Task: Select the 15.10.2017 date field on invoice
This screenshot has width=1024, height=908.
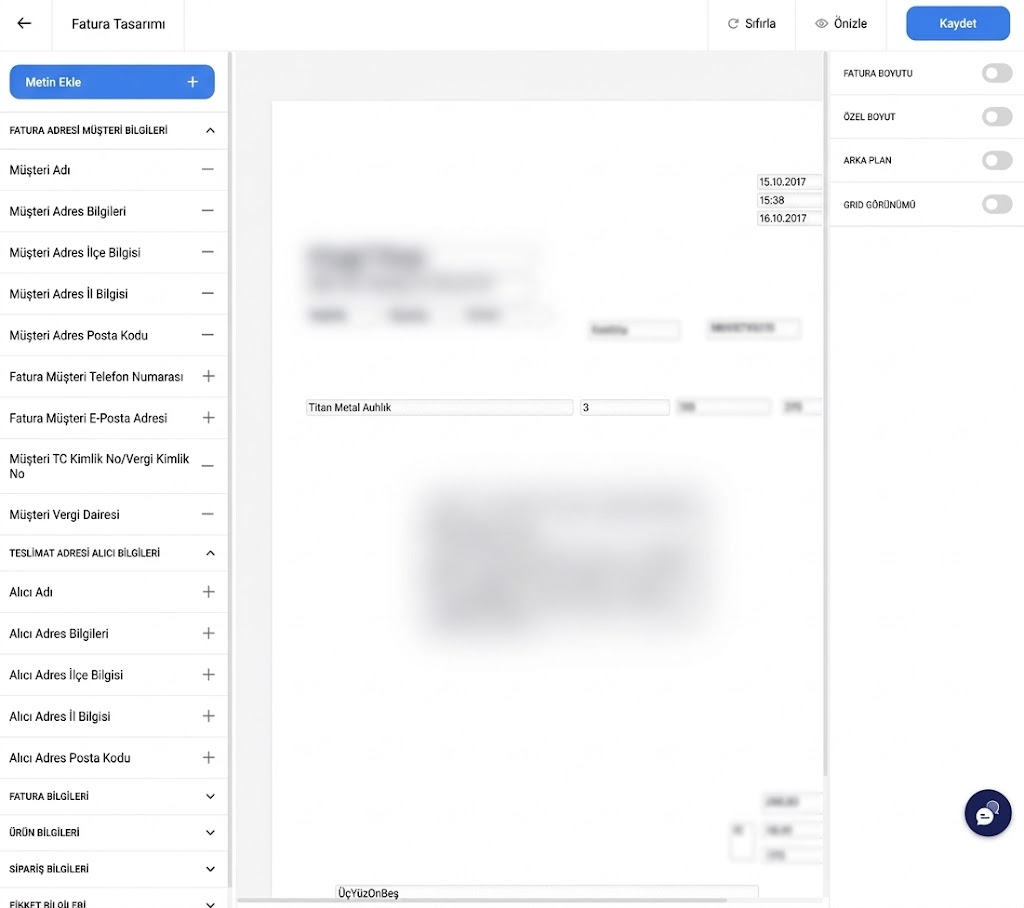Action: point(789,182)
